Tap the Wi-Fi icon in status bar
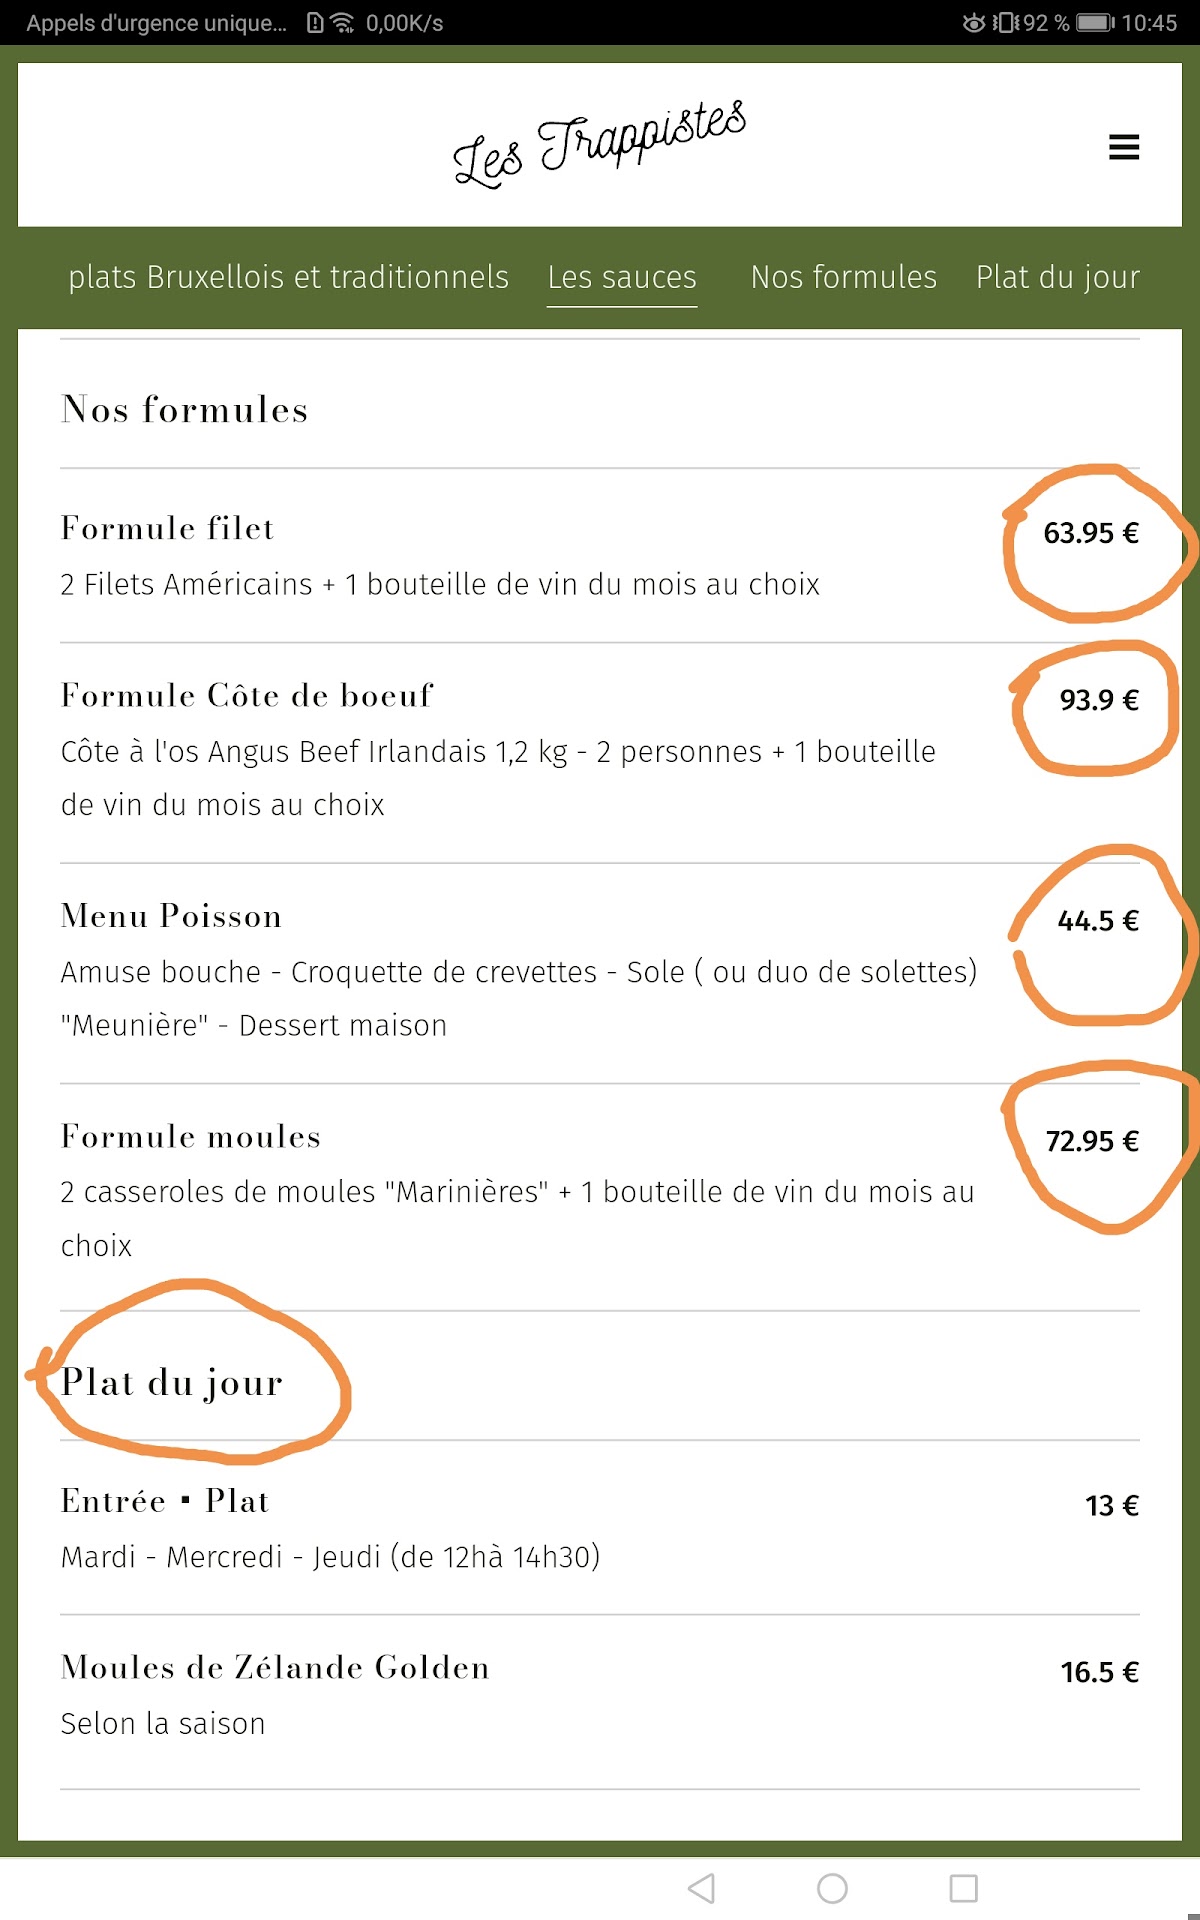Image resolution: width=1200 pixels, height=1920 pixels. click(x=343, y=22)
